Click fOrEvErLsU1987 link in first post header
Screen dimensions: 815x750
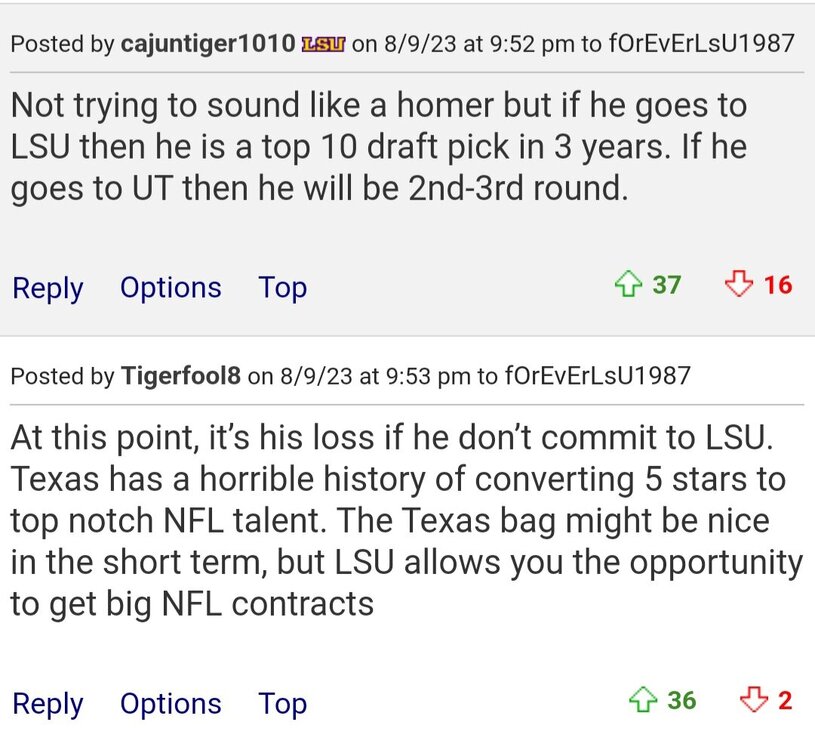coord(701,44)
